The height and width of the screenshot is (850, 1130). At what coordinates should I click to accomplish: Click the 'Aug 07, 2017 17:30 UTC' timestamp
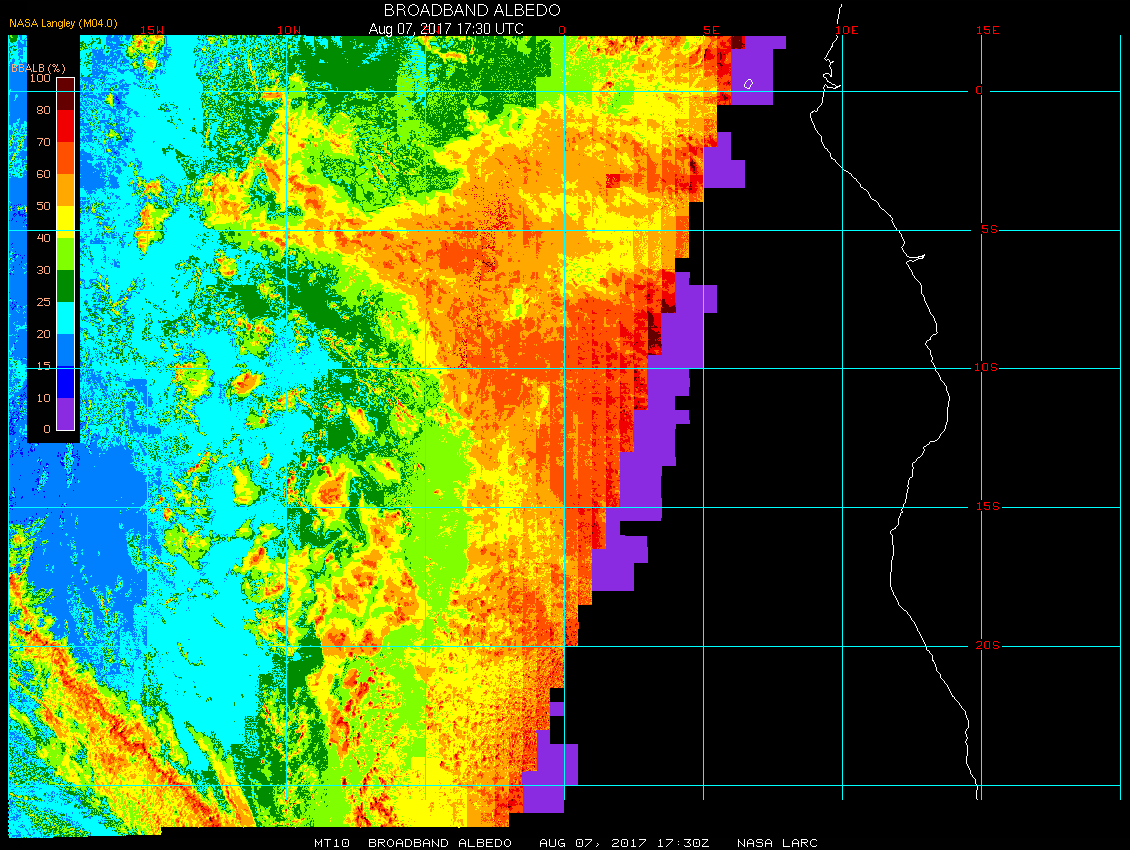click(446, 29)
